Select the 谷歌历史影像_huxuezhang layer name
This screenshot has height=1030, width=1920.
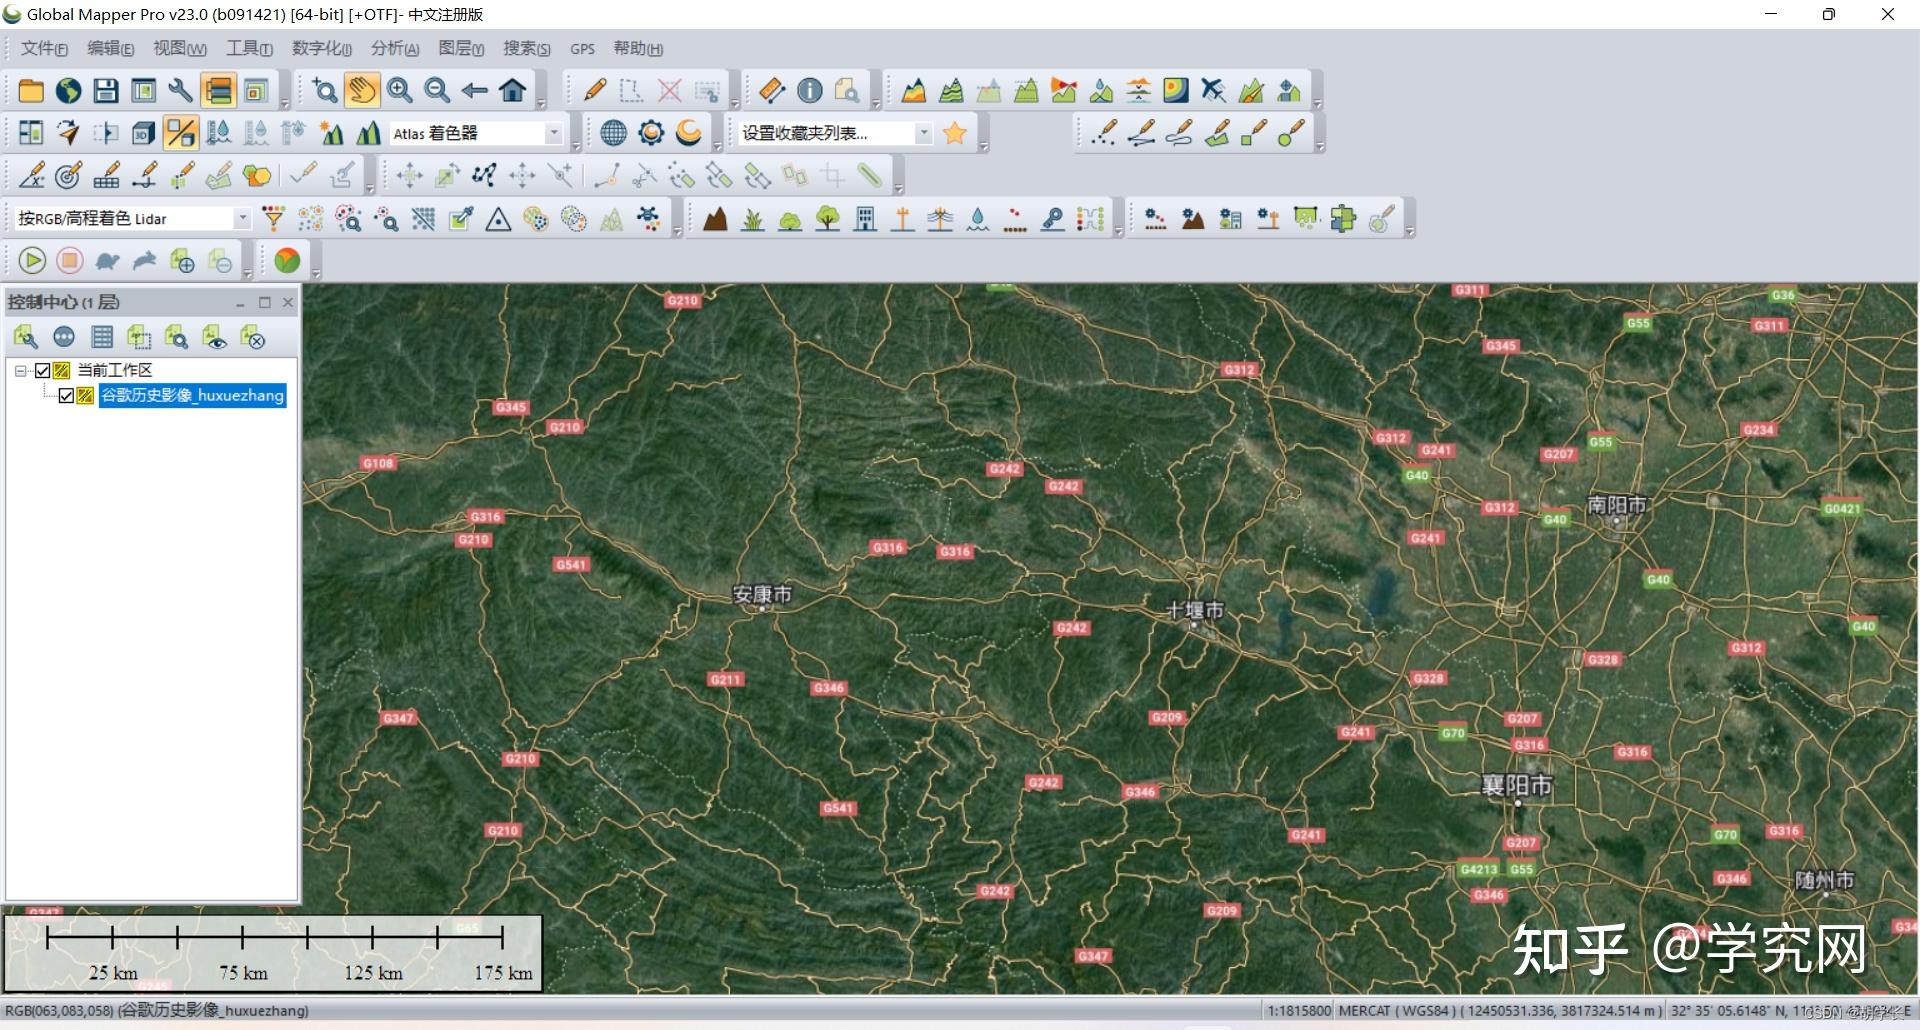click(x=192, y=396)
